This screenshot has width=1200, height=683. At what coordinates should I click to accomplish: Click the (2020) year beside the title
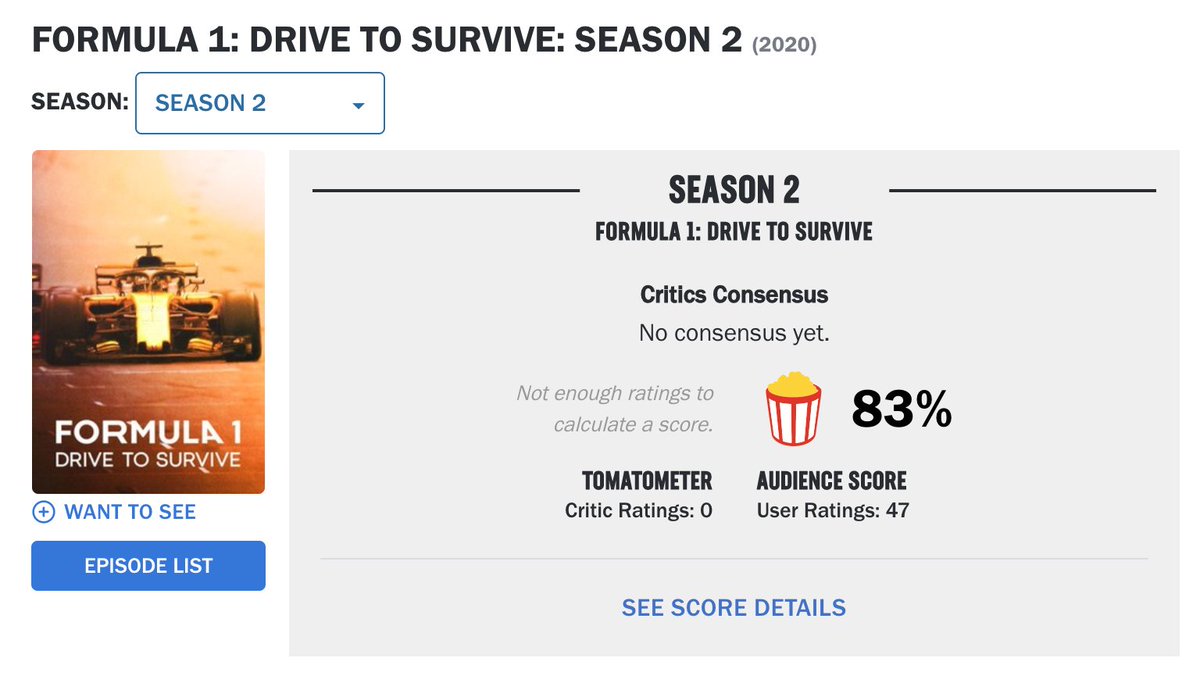pyautogui.click(x=784, y=45)
